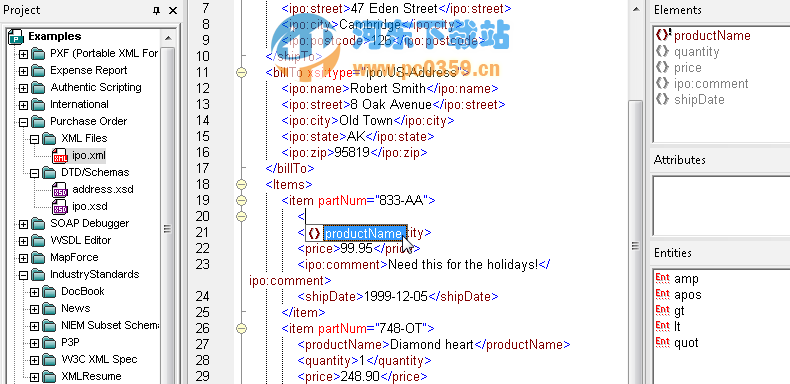Choose productName from autocomplete popup
790x384 pixels.
tap(364, 233)
